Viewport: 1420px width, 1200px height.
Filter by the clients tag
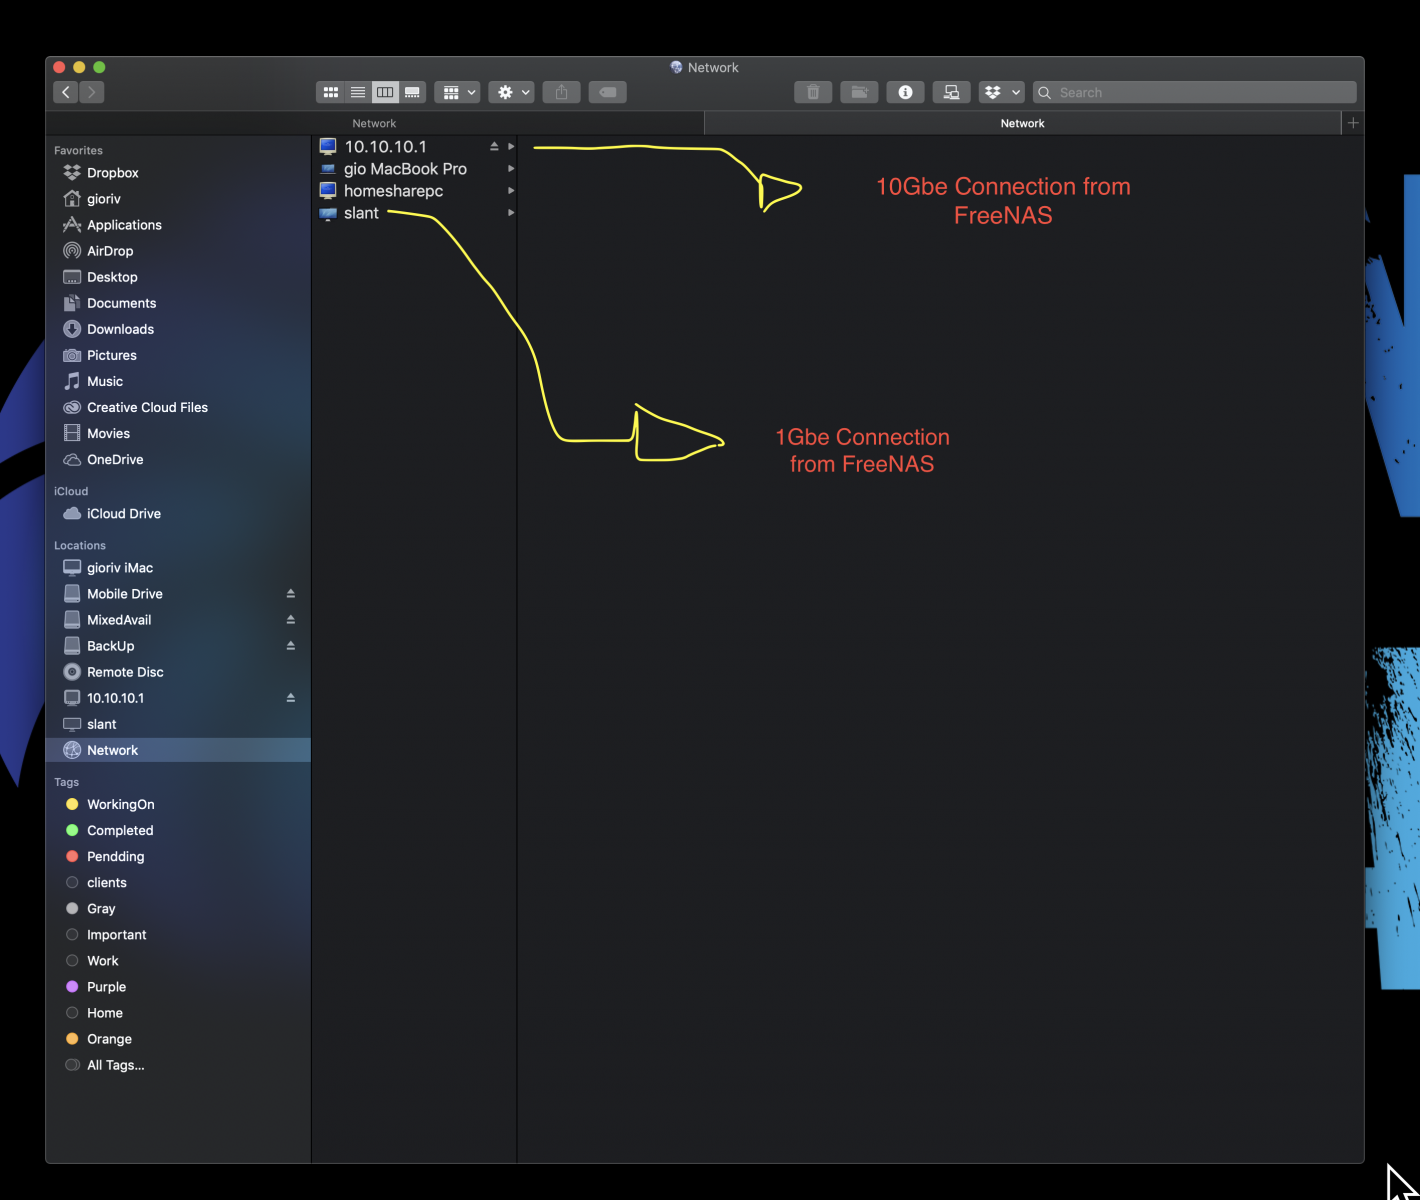tap(178, 882)
